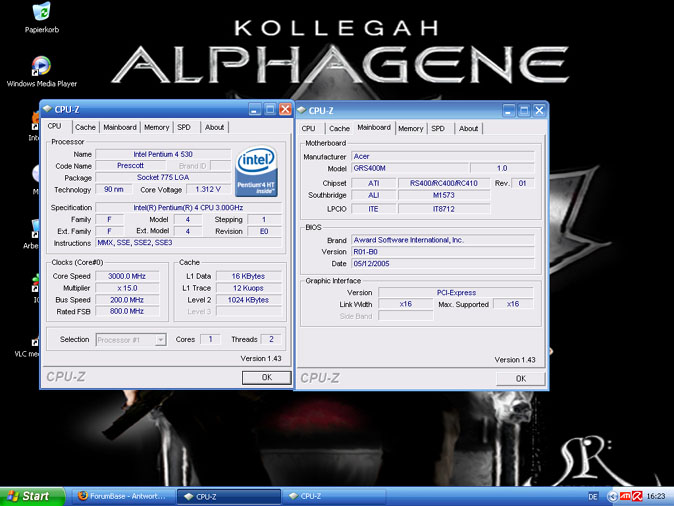Viewport: 674px width, 506px height.
Task: Click BIOS Version value R01-B0
Action: (x=443, y=252)
